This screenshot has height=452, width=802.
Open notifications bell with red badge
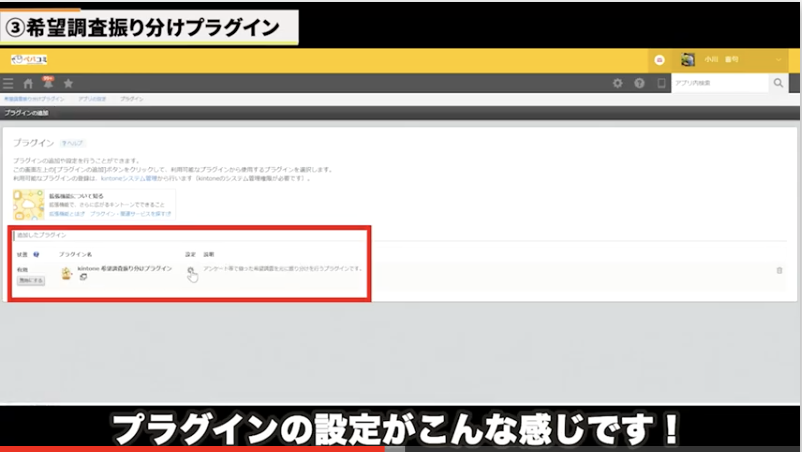(47, 83)
